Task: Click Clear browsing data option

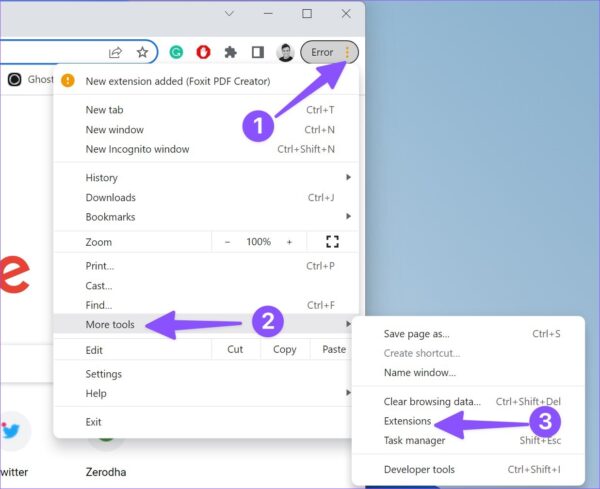Action: (x=432, y=401)
